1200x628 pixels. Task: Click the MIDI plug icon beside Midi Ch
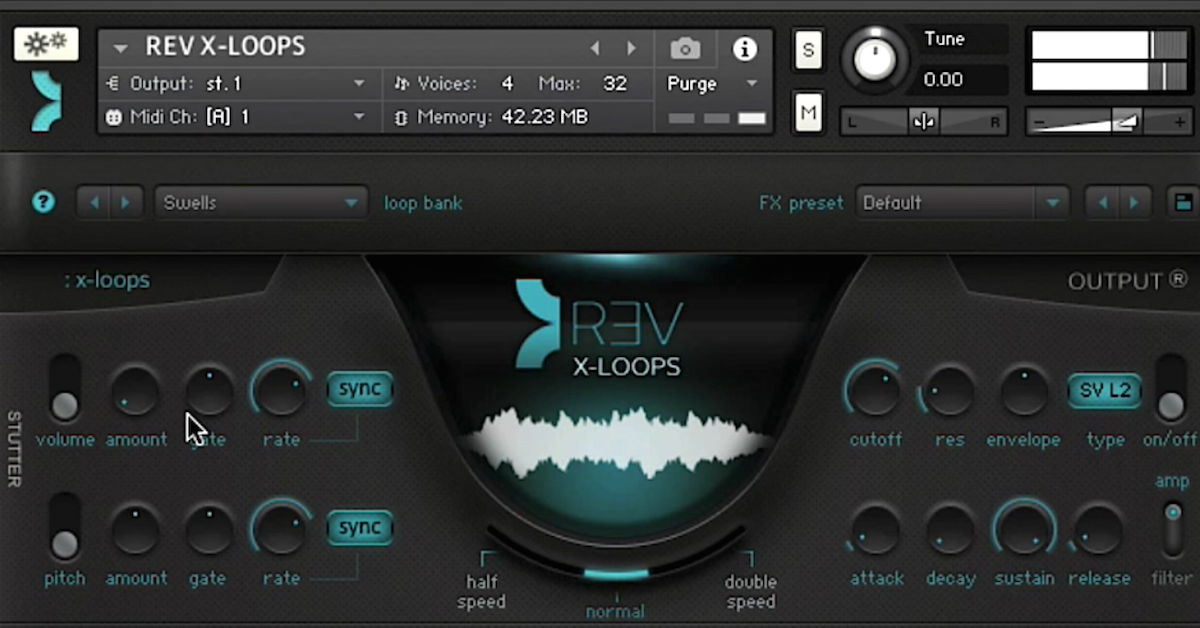(x=113, y=117)
